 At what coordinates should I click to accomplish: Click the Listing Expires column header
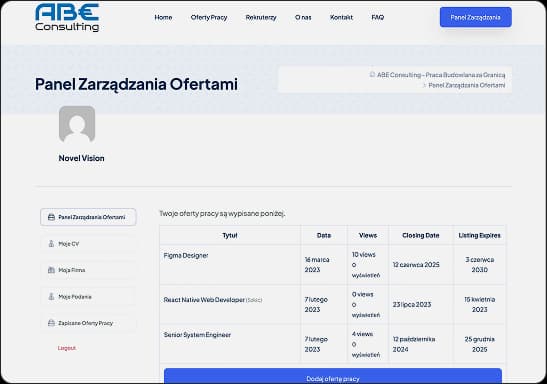pyautogui.click(x=479, y=235)
